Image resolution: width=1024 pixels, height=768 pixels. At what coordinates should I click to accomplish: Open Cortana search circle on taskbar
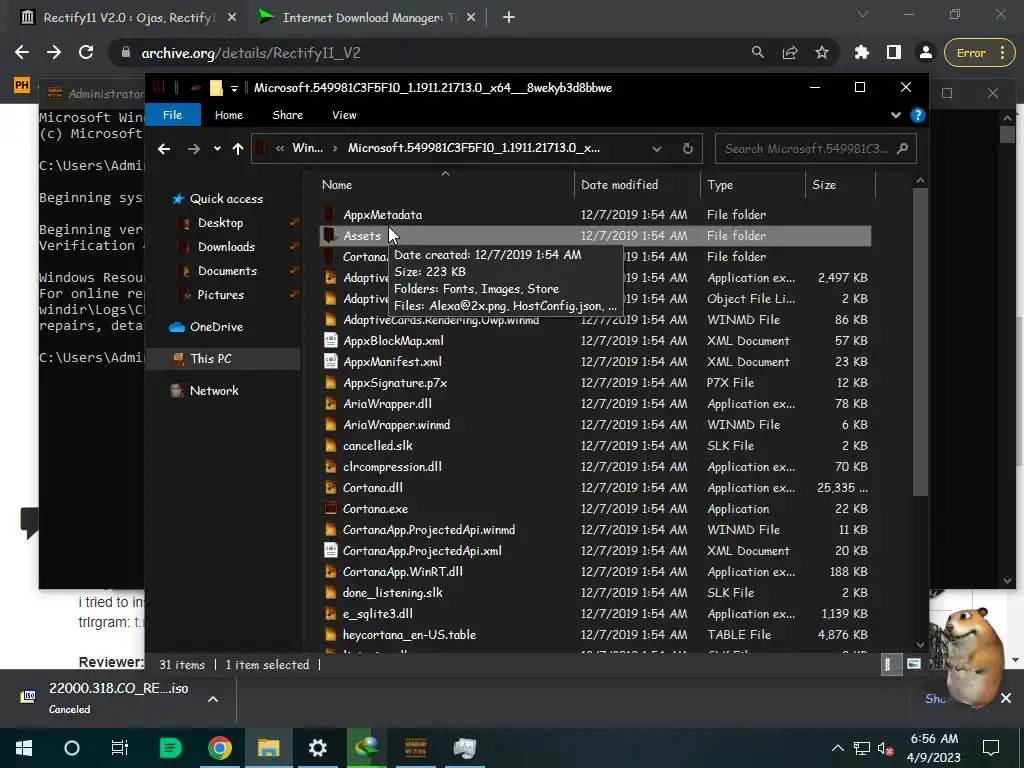72,748
